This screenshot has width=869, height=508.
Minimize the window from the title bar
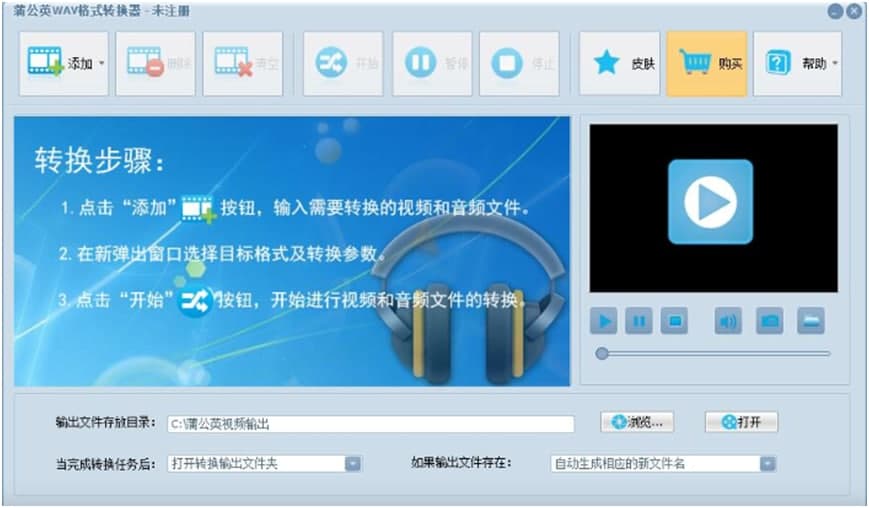[836, 11]
